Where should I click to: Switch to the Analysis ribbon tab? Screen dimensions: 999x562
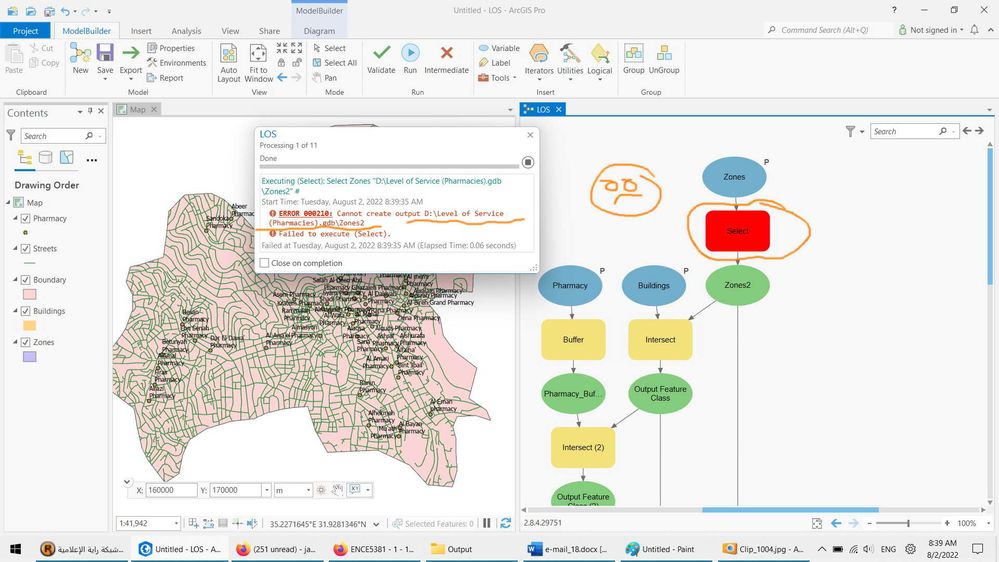tap(186, 31)
